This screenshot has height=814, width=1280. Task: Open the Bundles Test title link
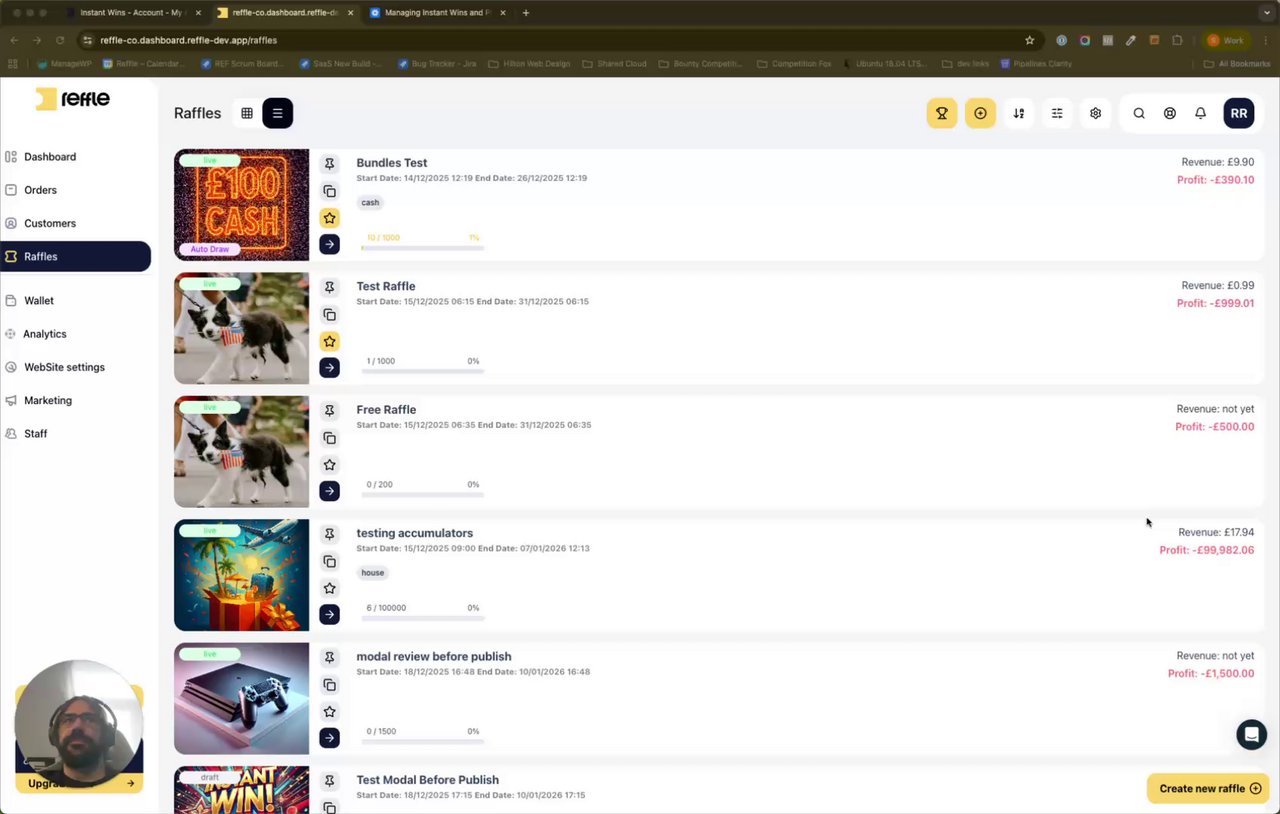coord(392,163)
